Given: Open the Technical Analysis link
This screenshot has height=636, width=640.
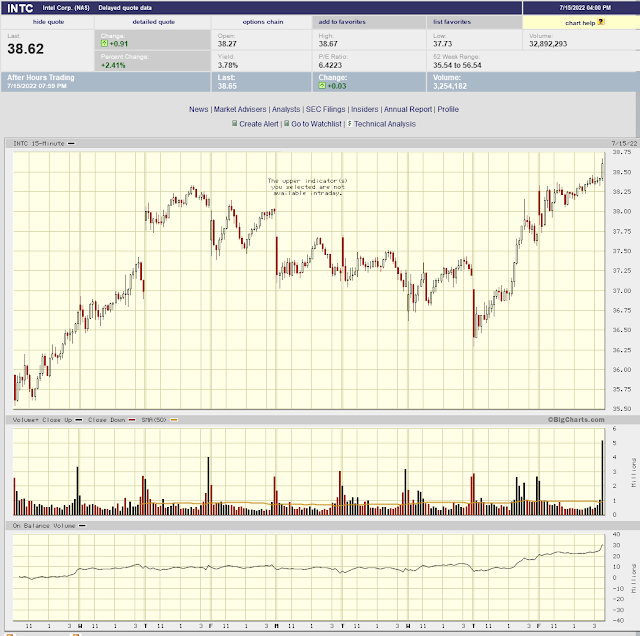Looking at the screenshot, I should [385, 124].
